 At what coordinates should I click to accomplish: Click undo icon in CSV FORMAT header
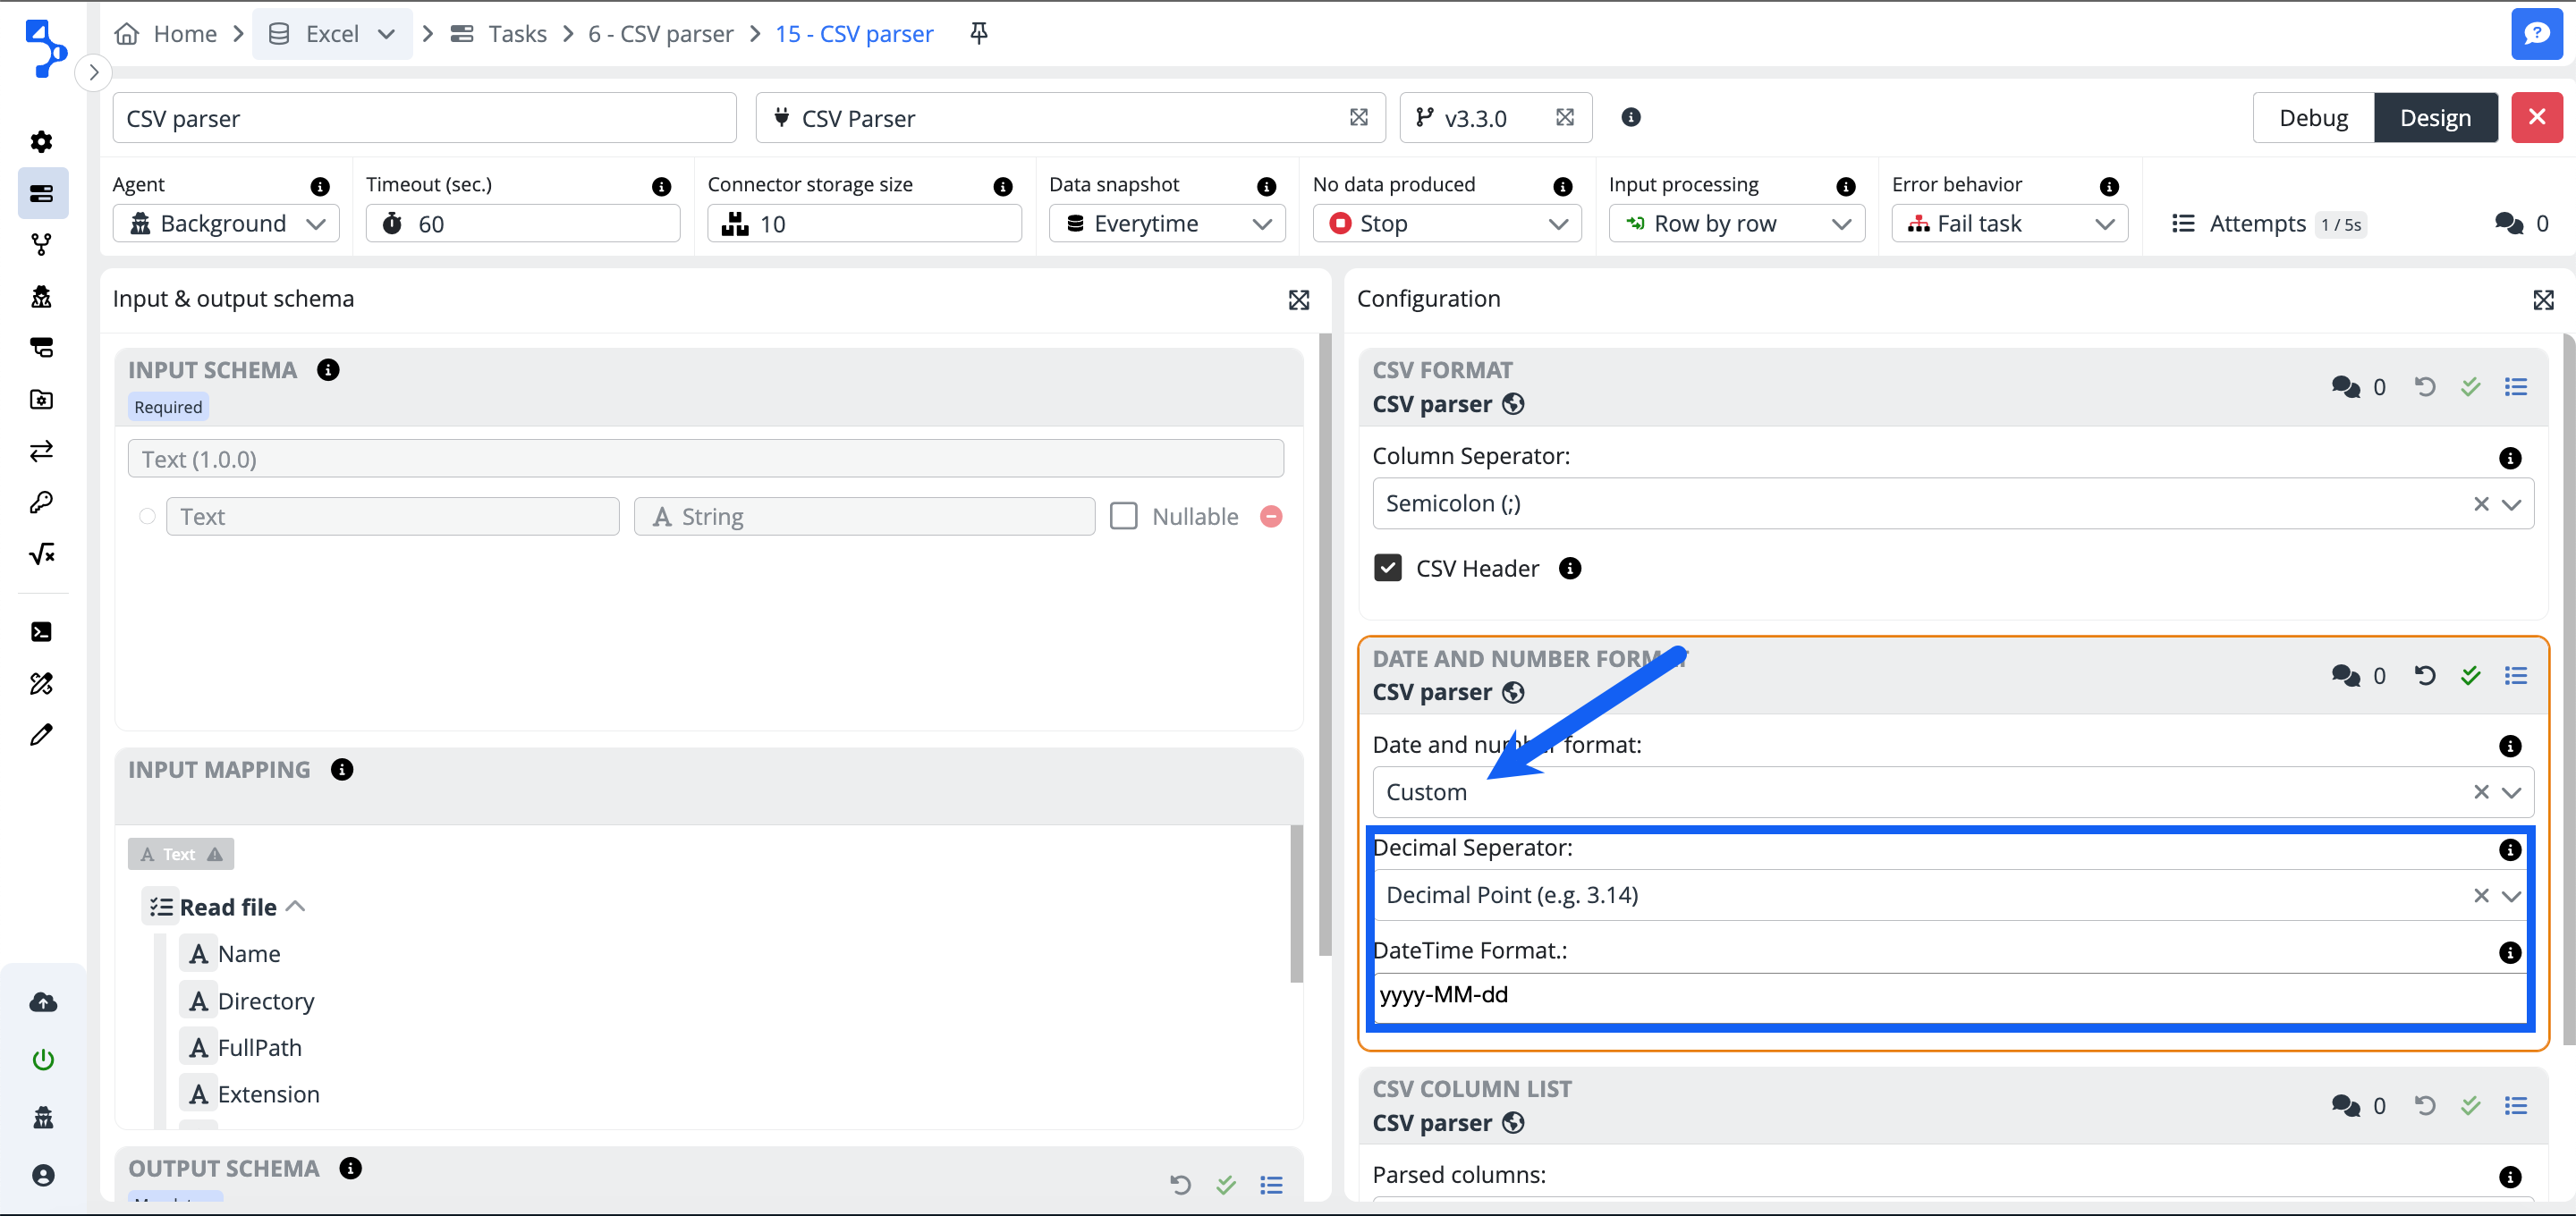coord(2424,386)
